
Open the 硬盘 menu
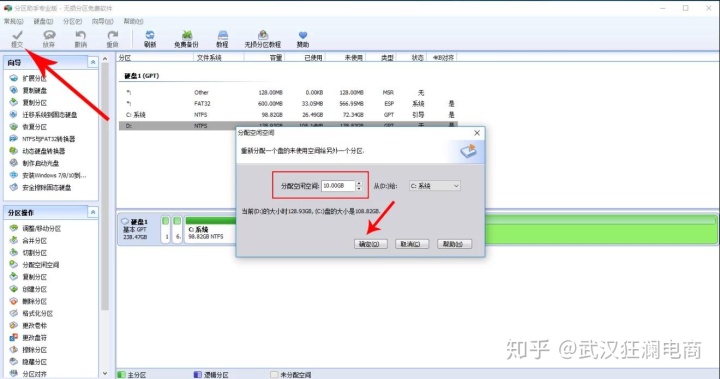point(43,21)
